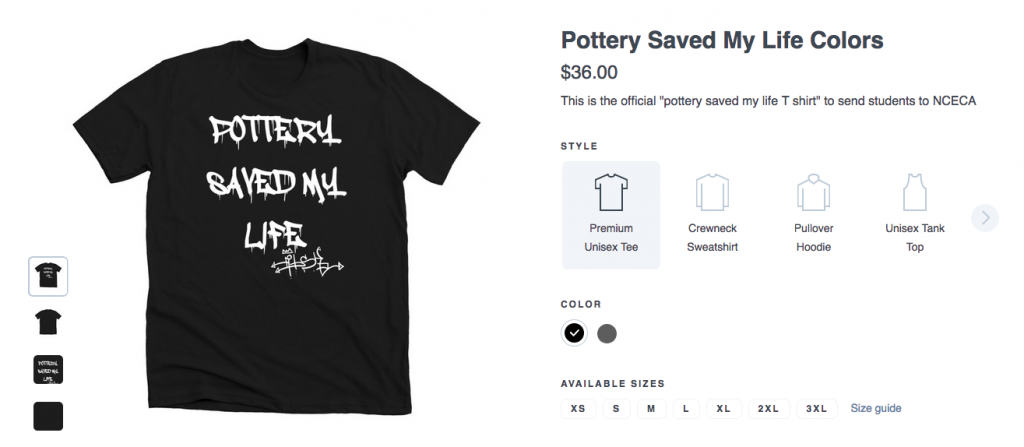The width and height of the screenshot is (1024, 447).
Task: Choose size XS
Action: [x=578, y=408]
